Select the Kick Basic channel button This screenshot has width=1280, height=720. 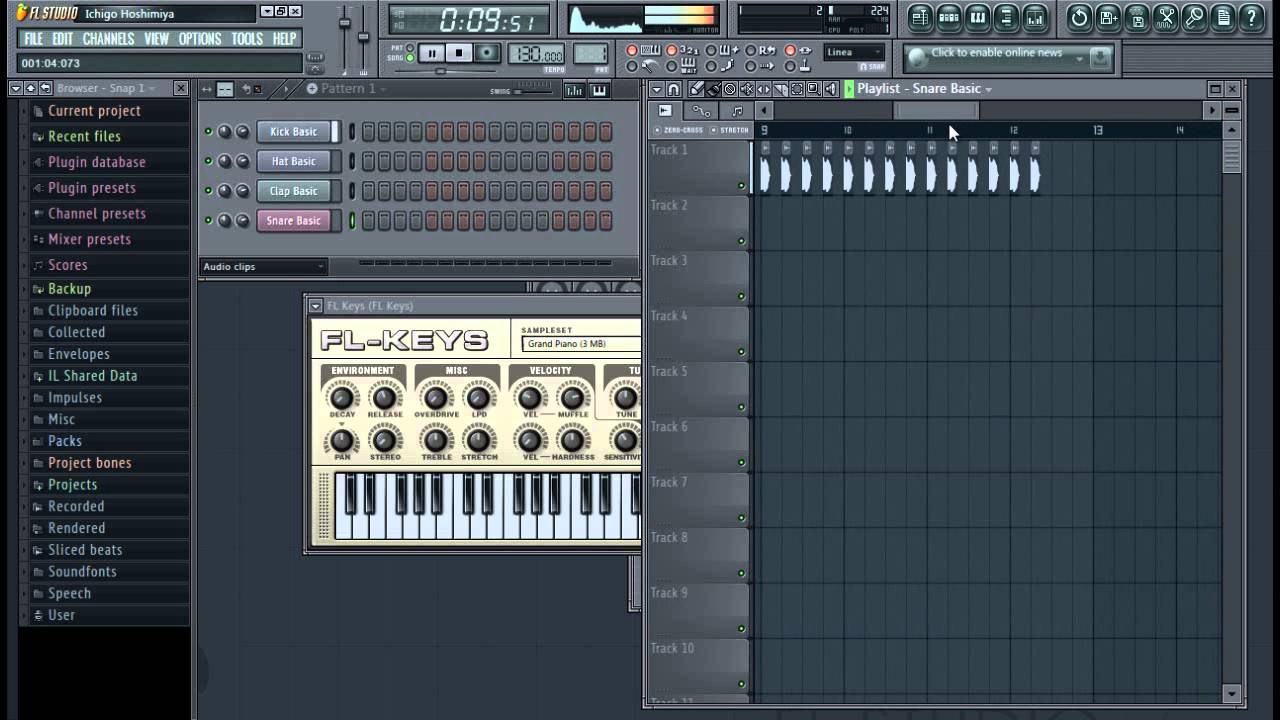coord(293,131)
